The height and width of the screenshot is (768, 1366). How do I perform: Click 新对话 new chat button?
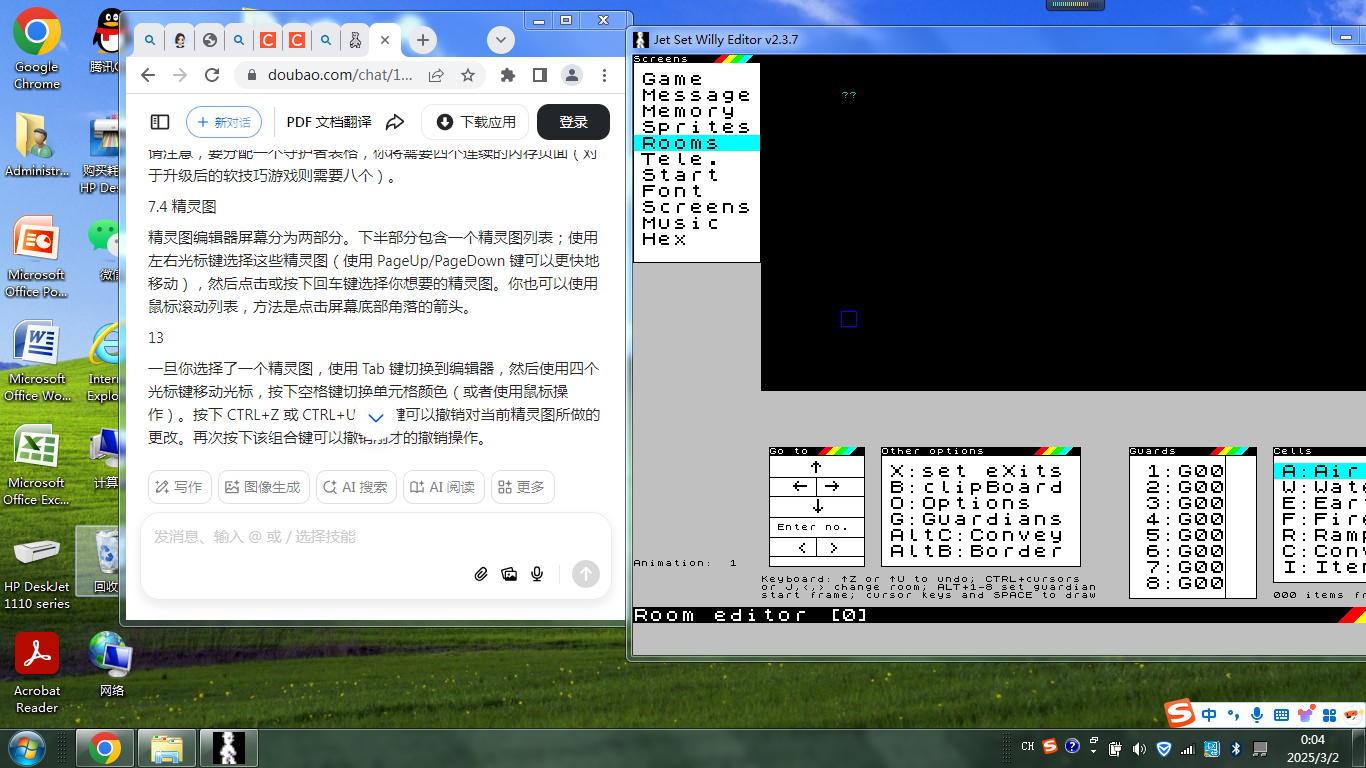pos(224,122)
